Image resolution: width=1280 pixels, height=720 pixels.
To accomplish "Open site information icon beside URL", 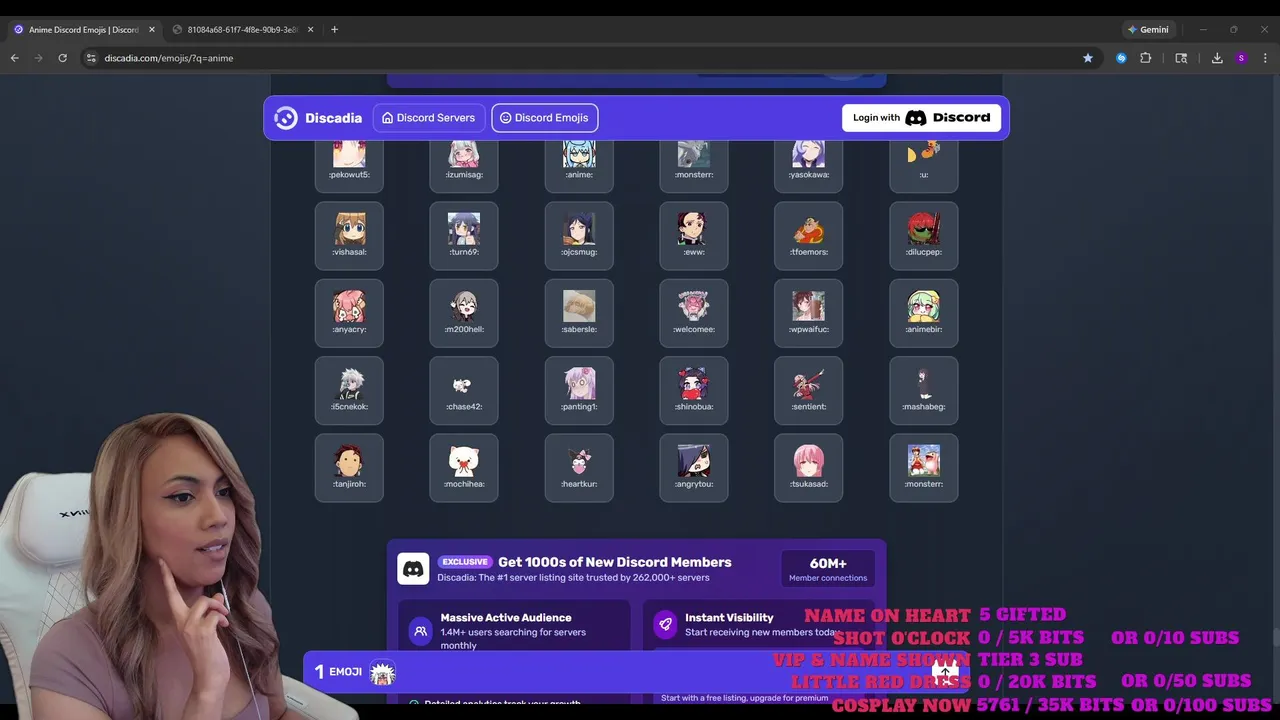I will pyautogui.click(x=91, y=58).
